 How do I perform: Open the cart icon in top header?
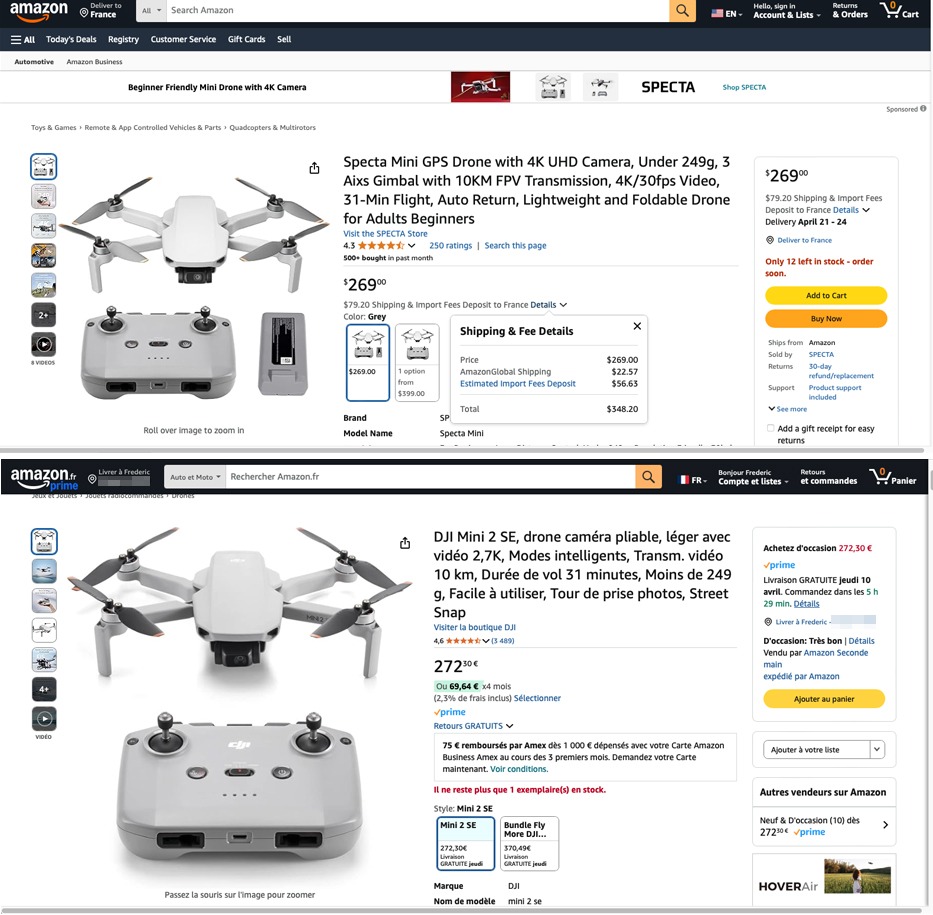coord(899,10)
